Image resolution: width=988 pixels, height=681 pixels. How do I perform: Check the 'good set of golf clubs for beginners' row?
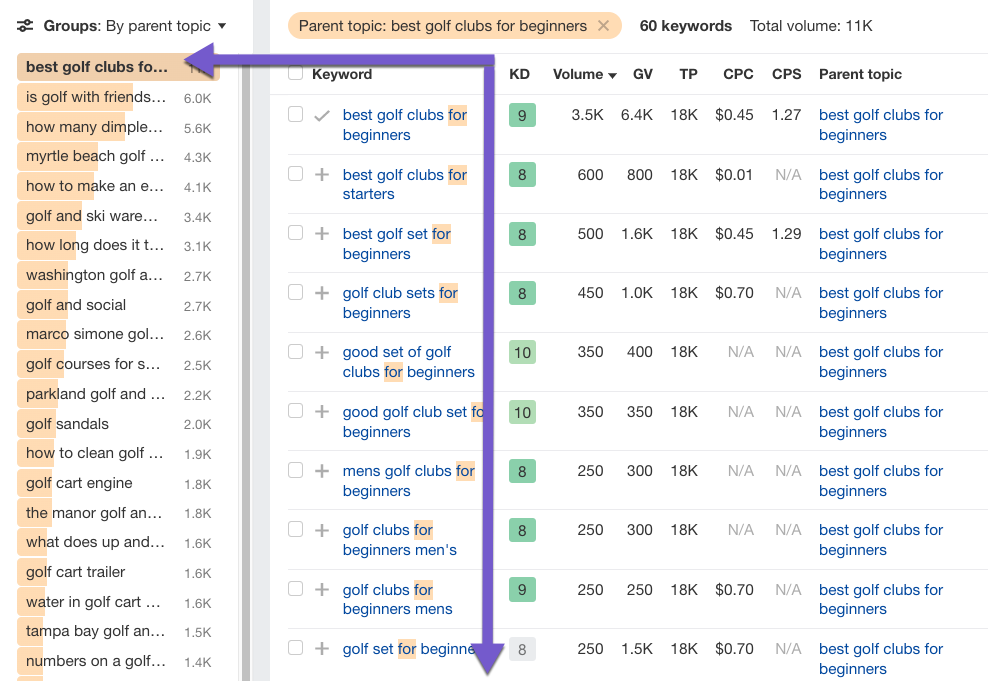(x=296, y=352)
